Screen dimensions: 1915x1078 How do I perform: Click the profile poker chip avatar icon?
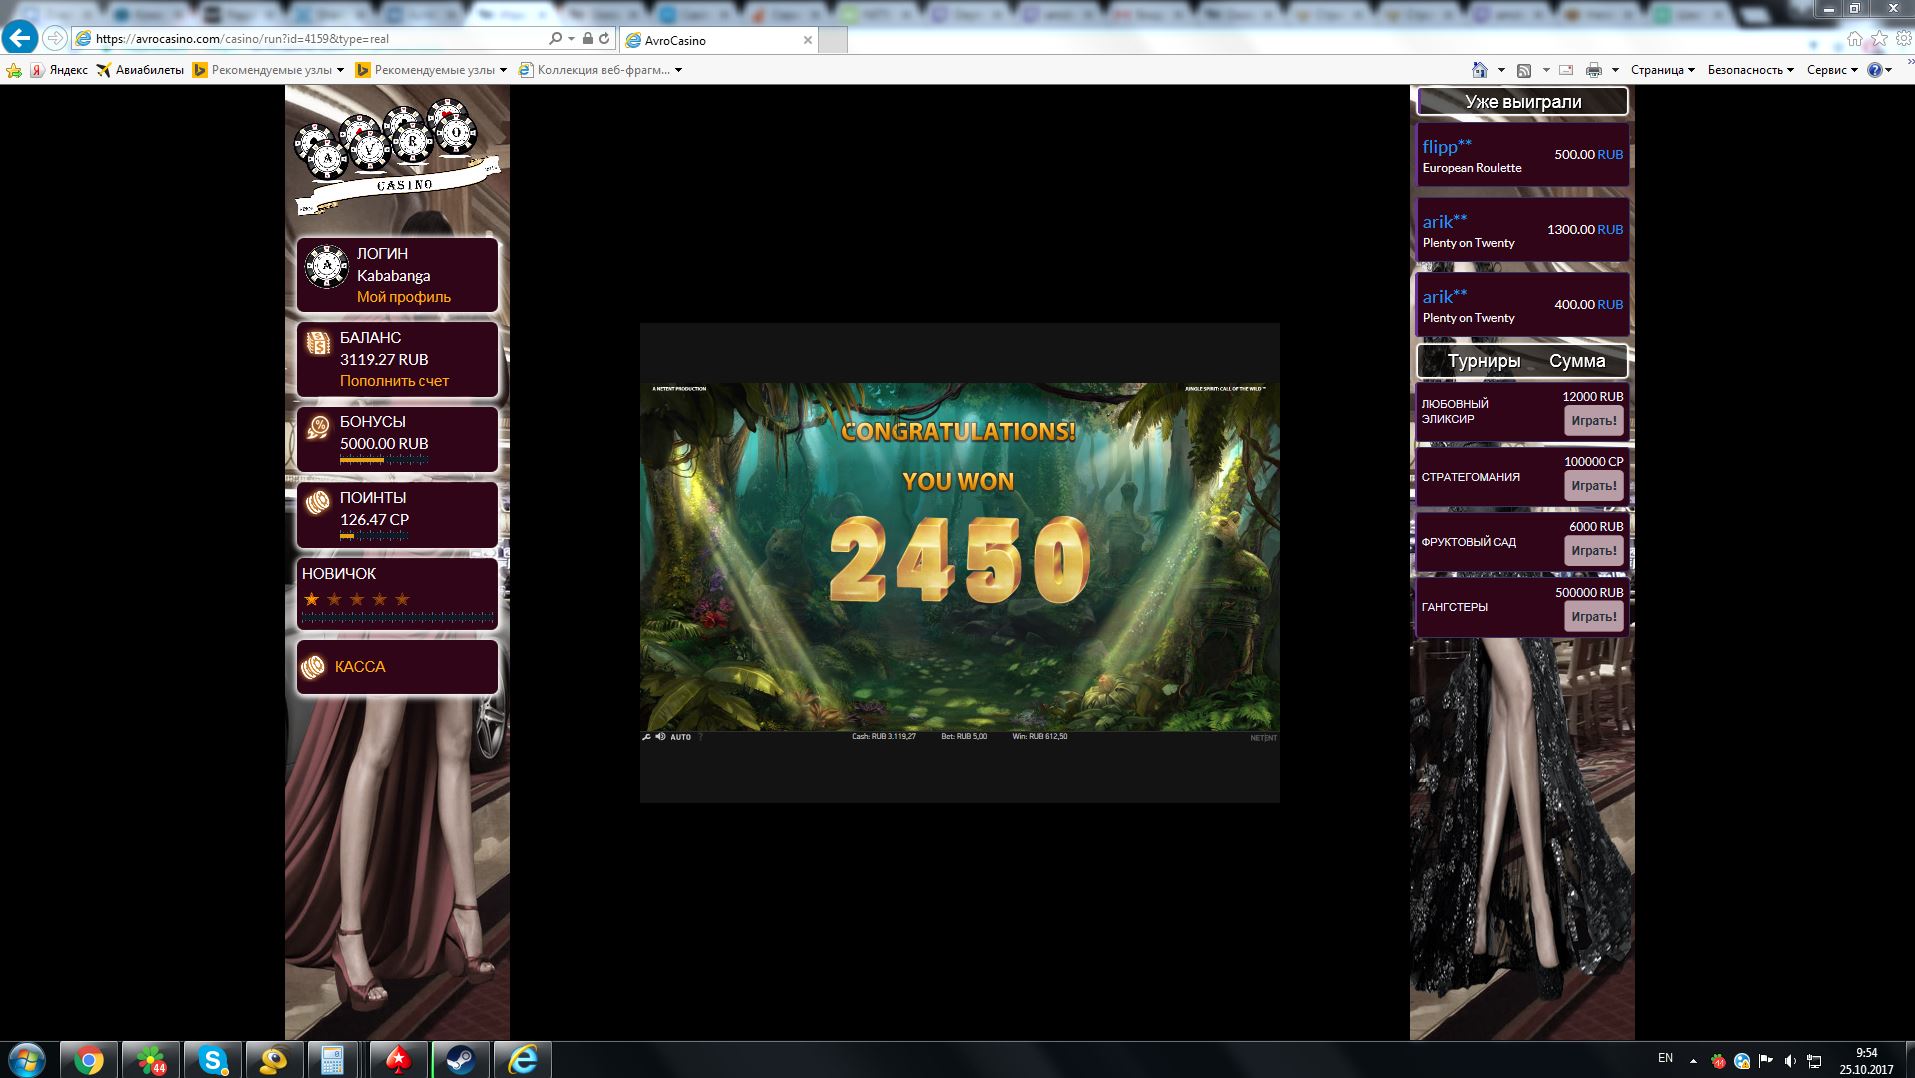(326, 266)
